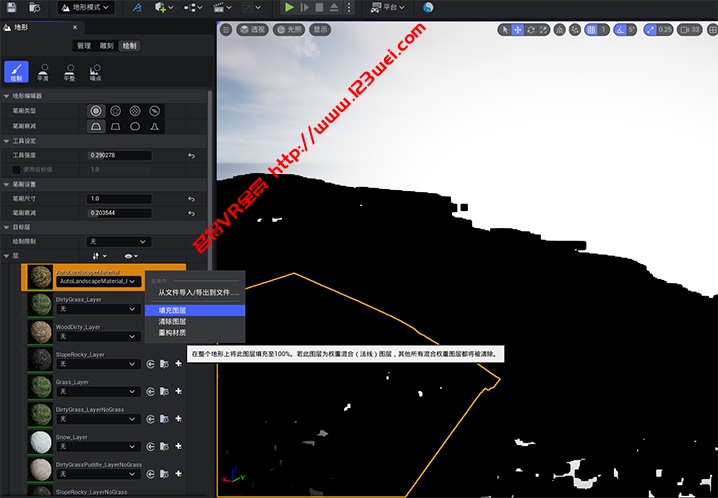Choose the circle brush type icon
The image size is (718, 498).
pyautogui.click(x=96, y=110)
